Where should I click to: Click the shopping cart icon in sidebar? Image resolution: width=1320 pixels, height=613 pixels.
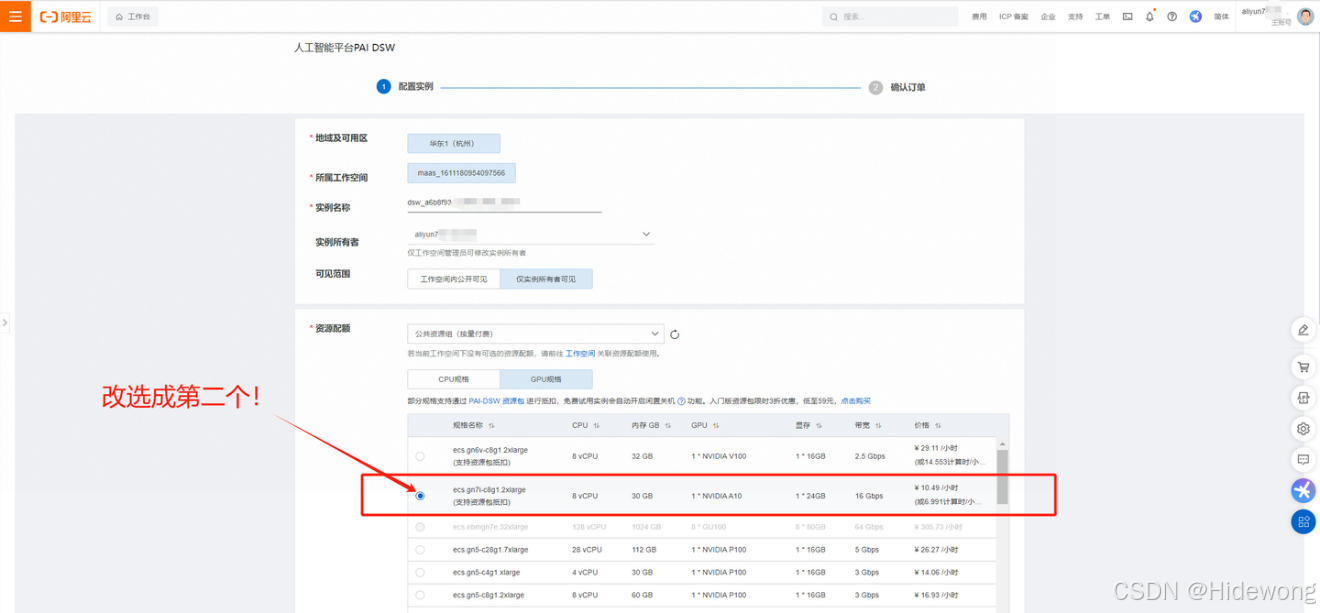1303,367
